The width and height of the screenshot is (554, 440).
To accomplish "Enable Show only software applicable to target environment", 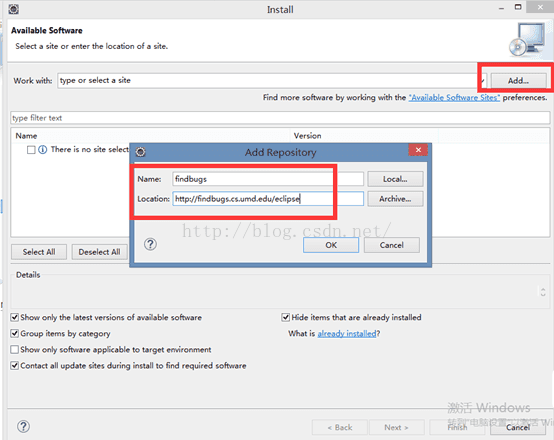I will [14, 350].
